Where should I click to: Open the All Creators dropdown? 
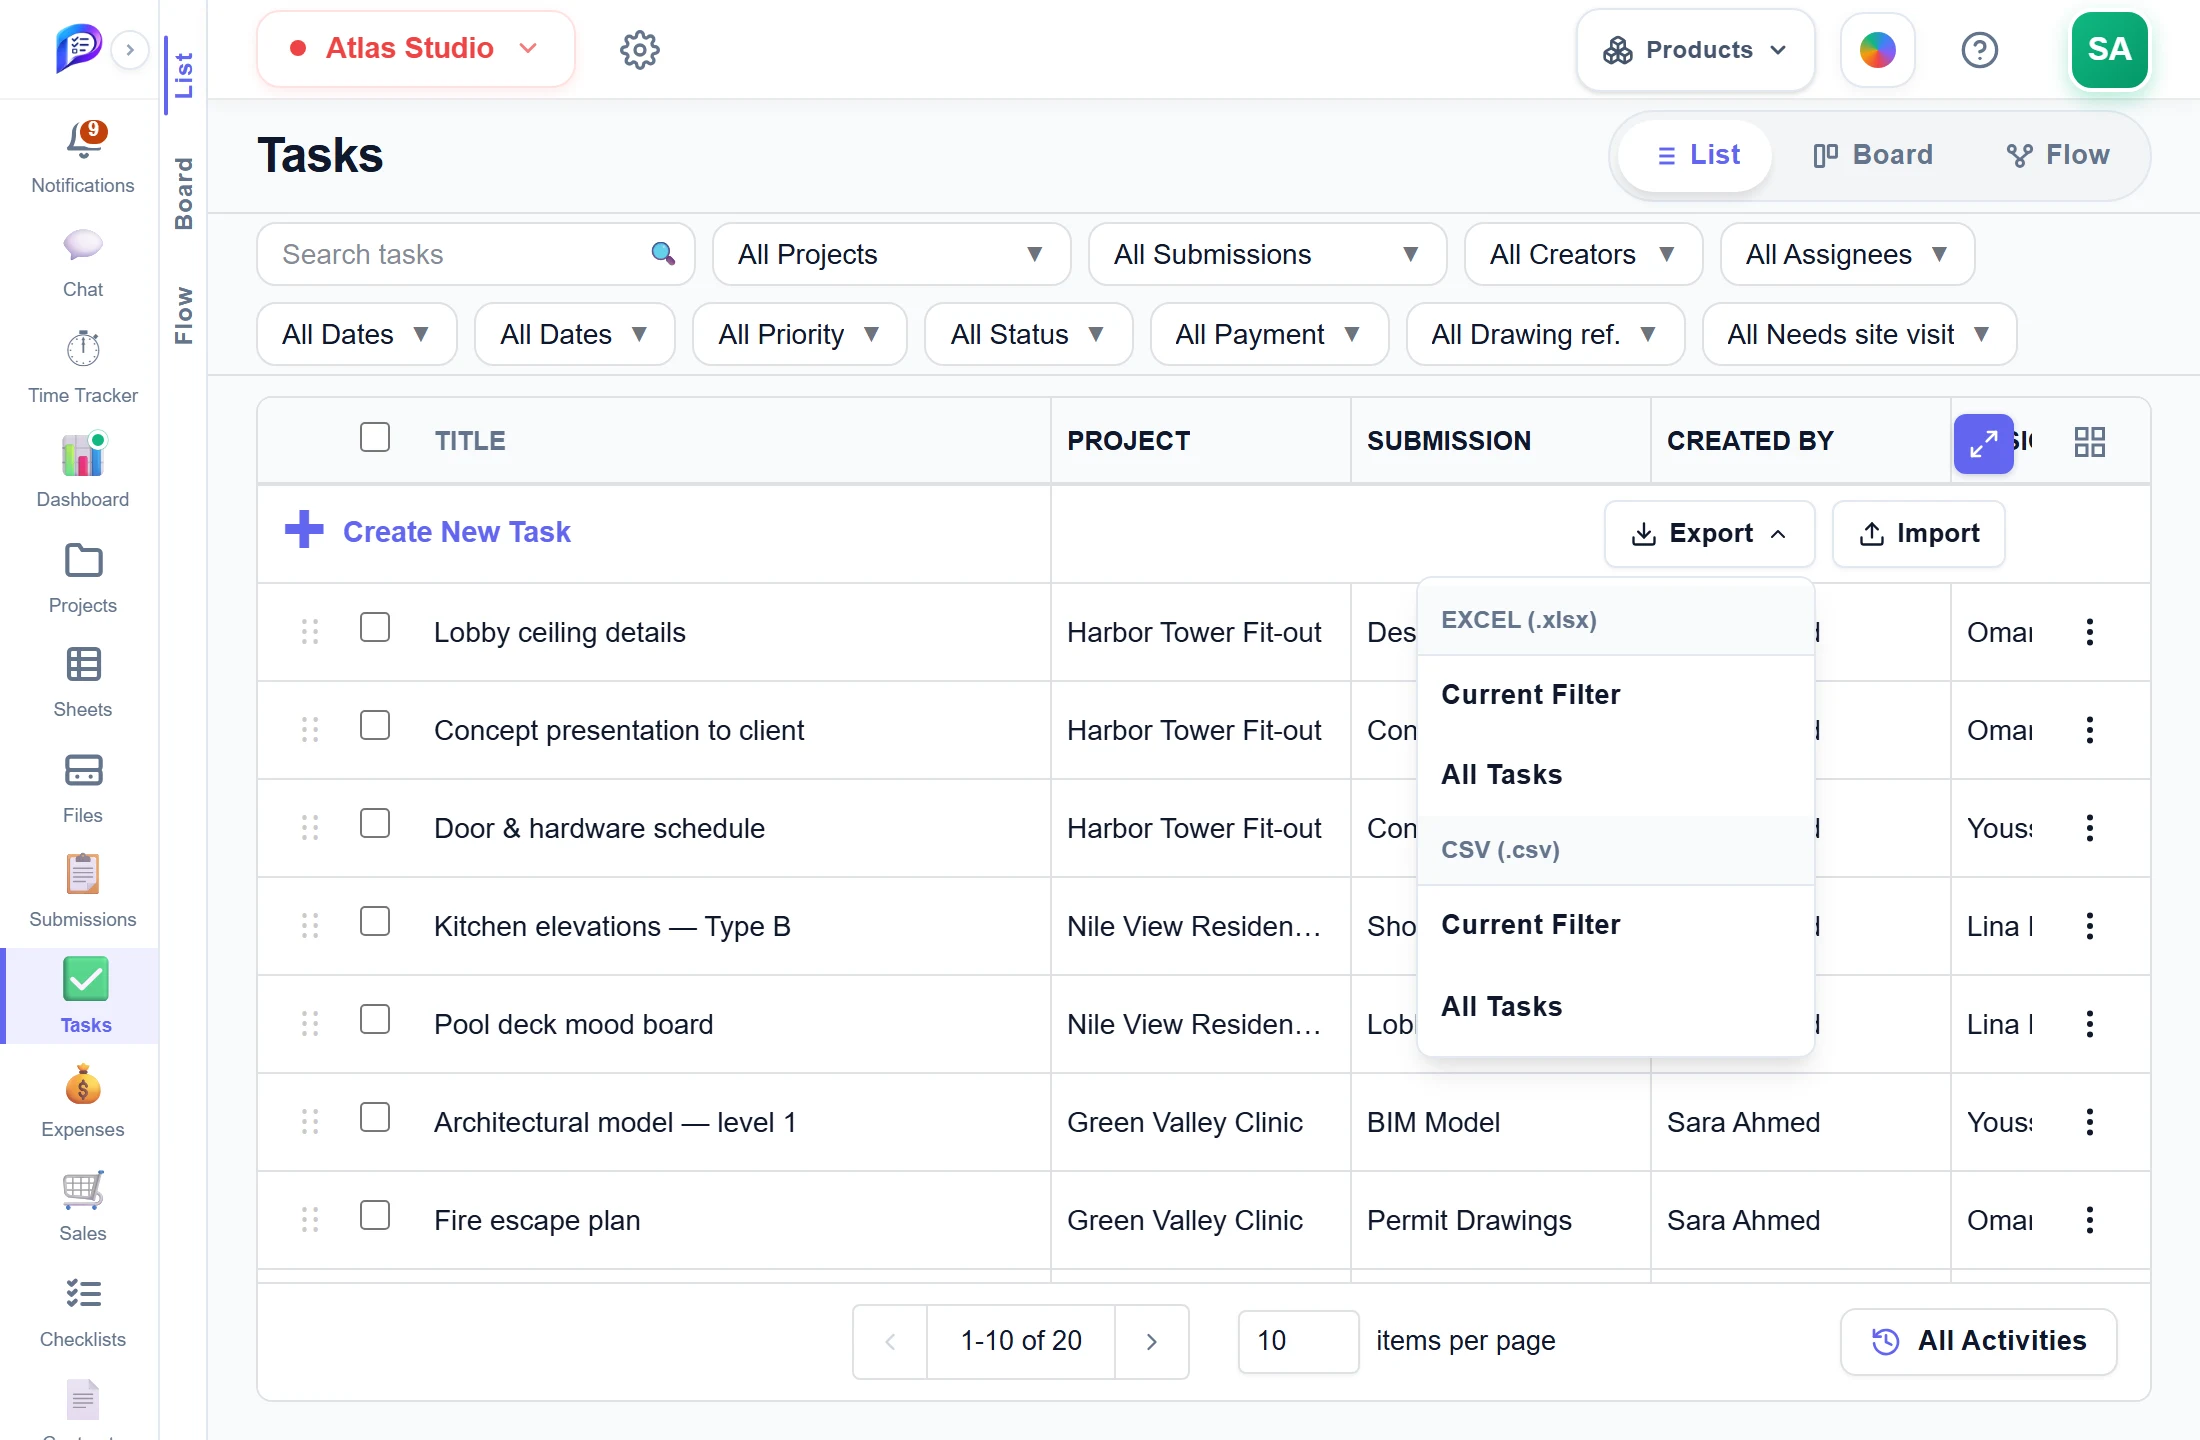tap(1583, 254)
